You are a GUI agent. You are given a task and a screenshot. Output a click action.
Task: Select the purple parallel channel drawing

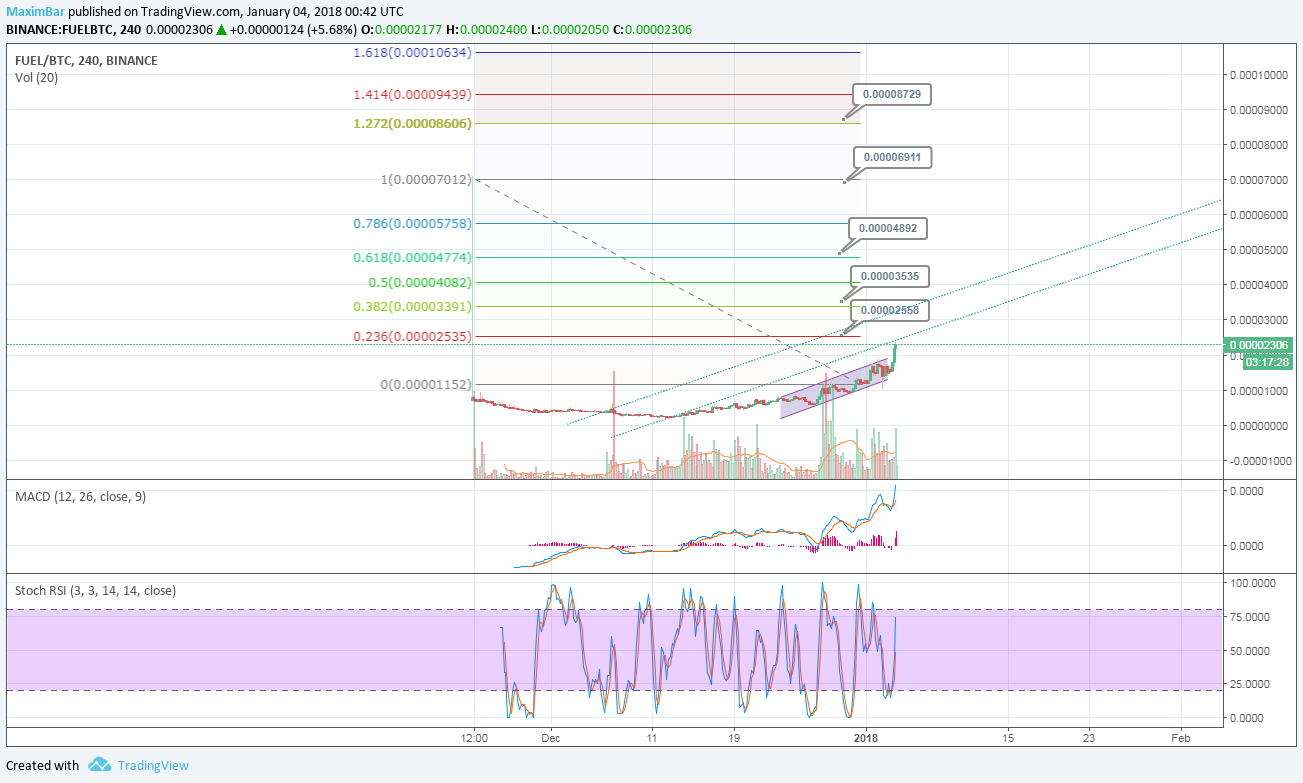click(x=833, y=388)
